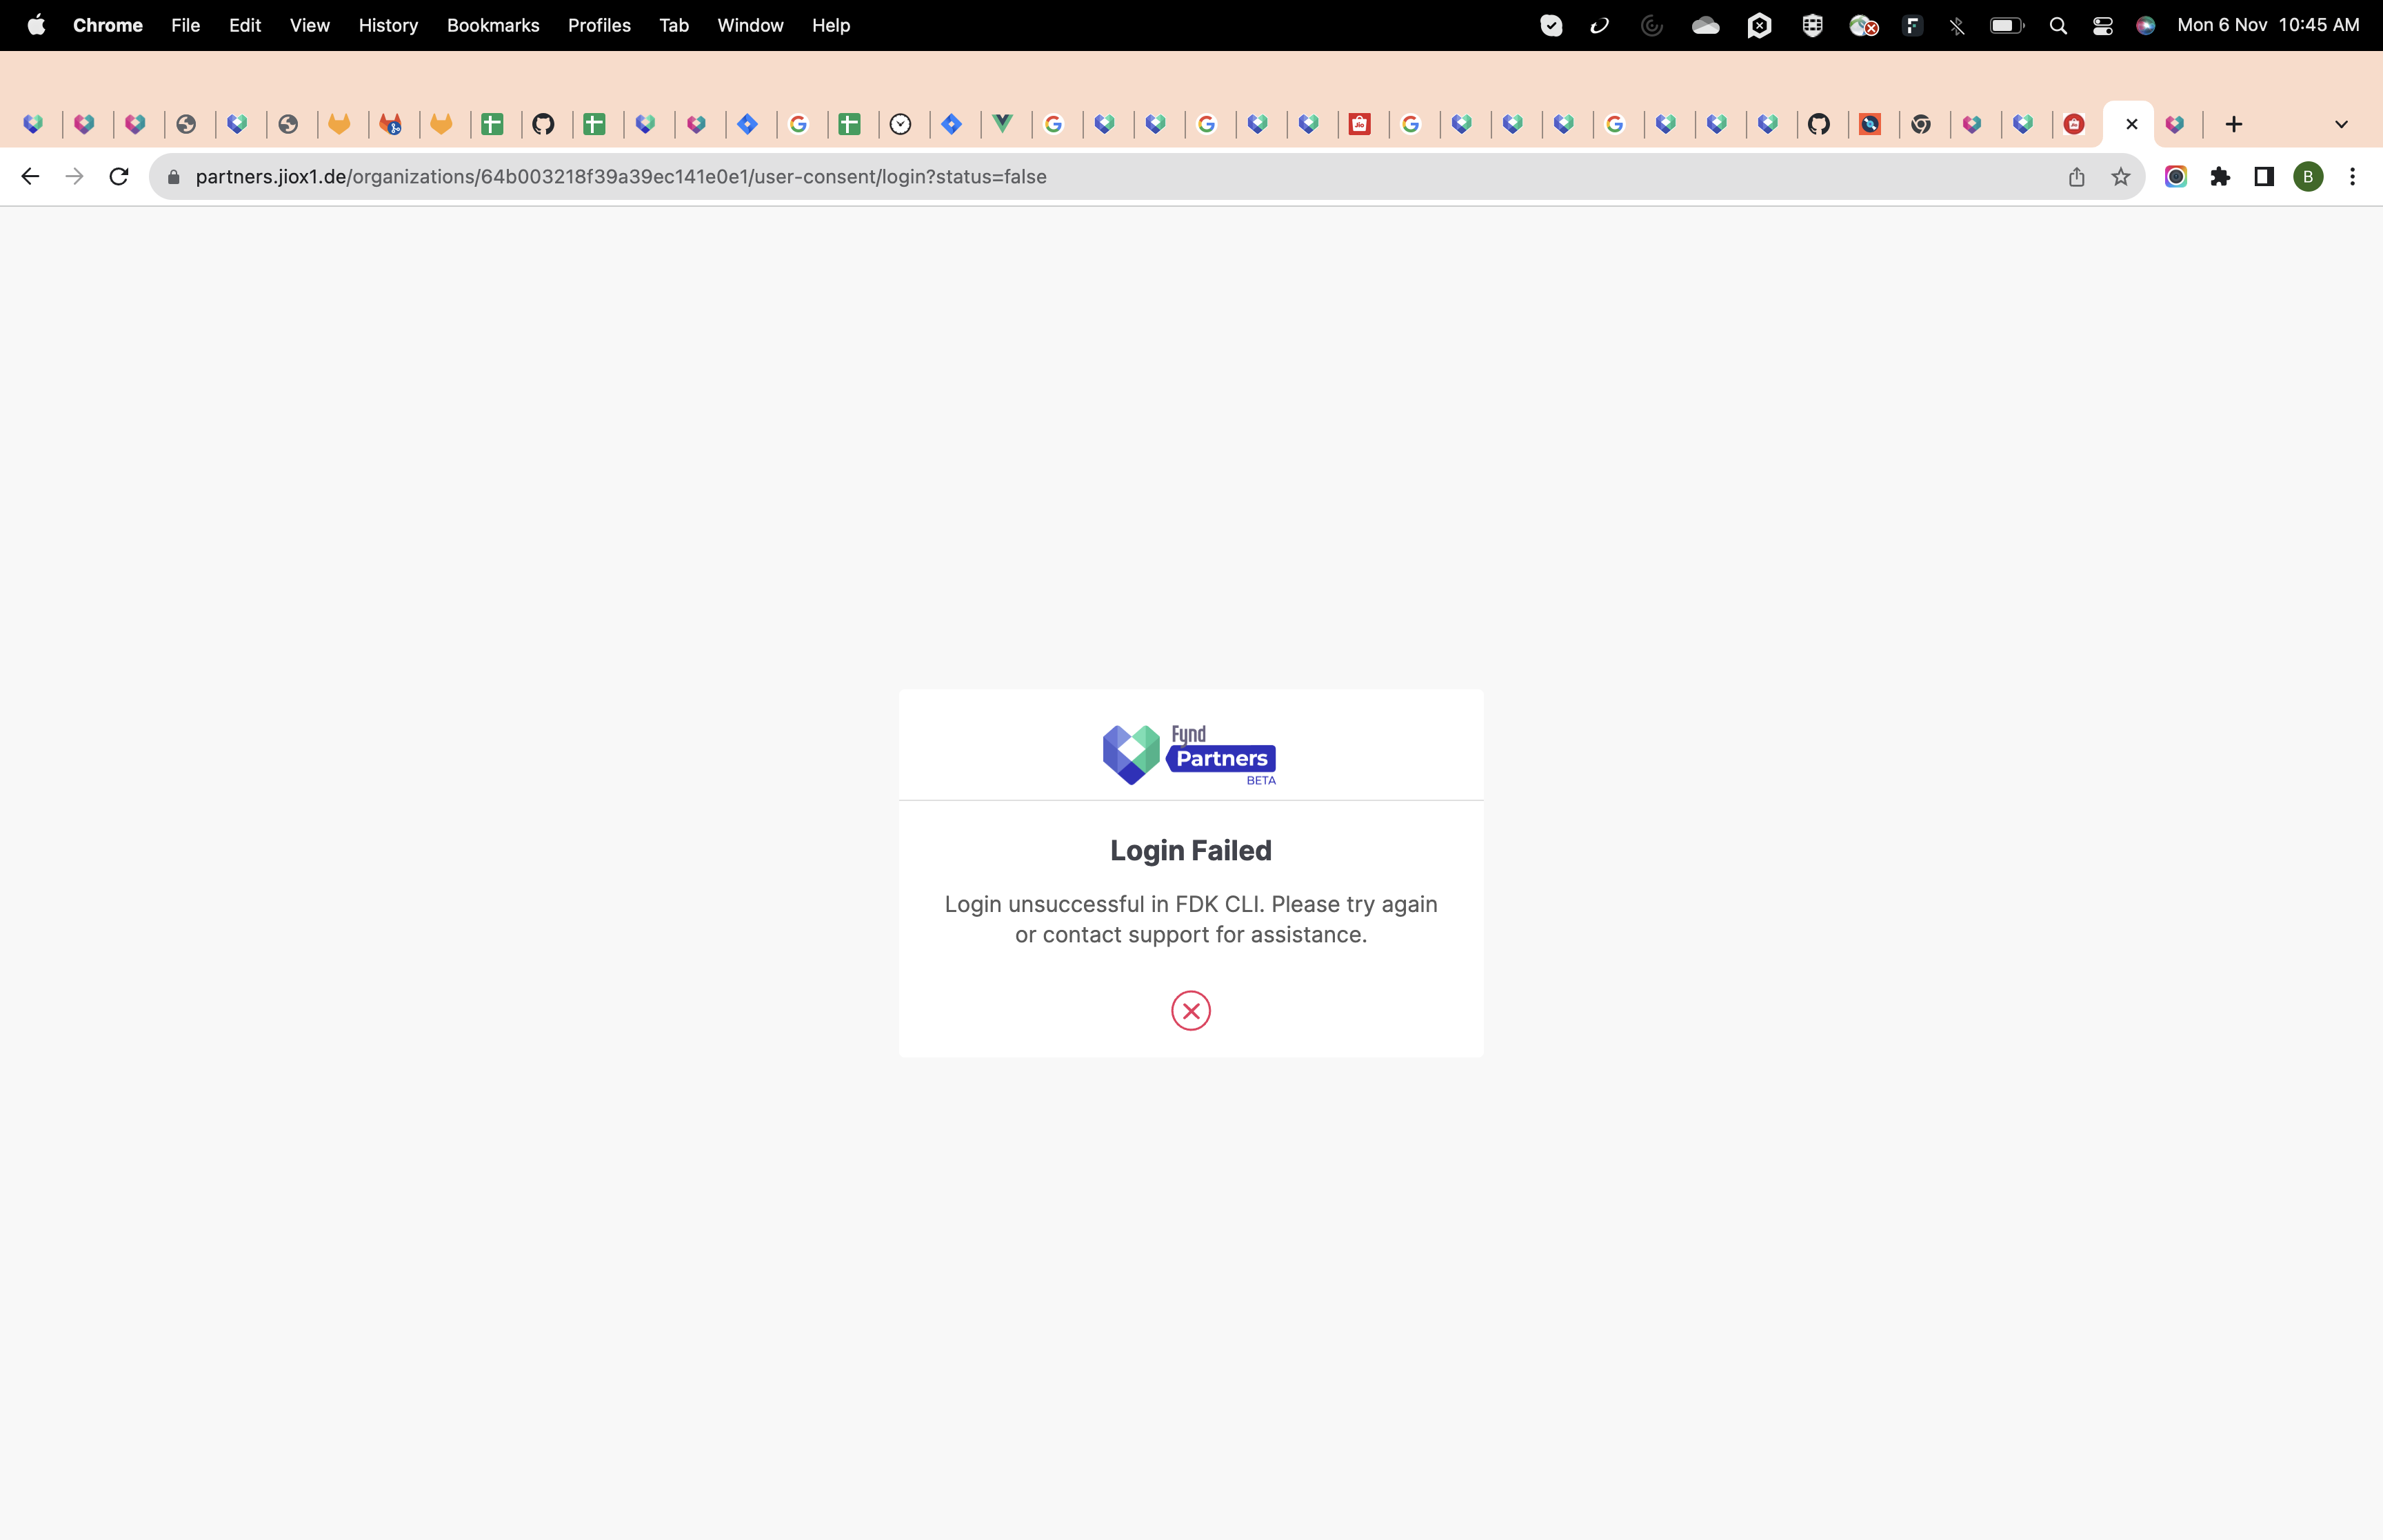Image resolution: width=2383 pixels, height=1540 pixels.
Task: Open the Help menu
Action: point(831,25)
